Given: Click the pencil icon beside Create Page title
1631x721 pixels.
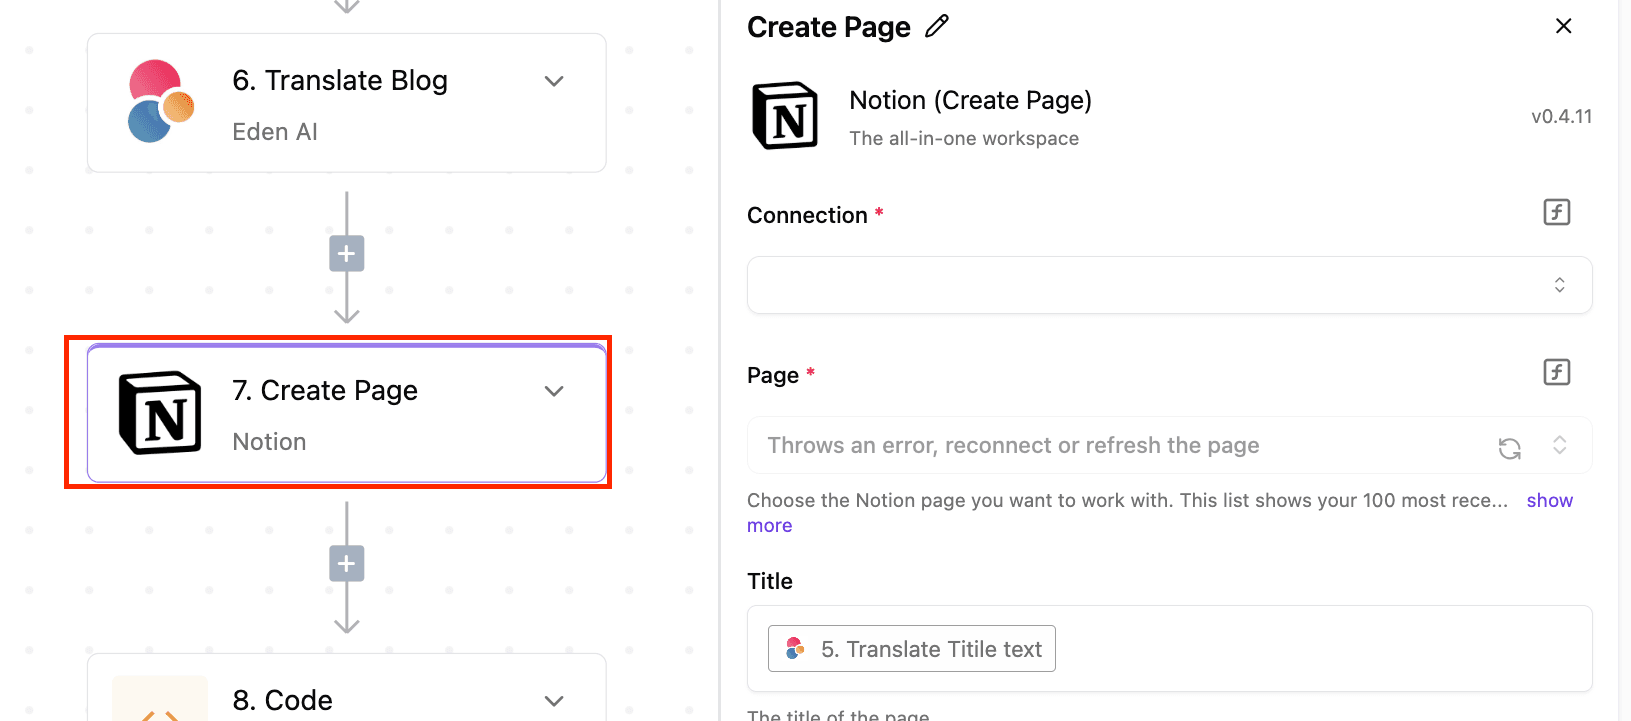Looking at the screenshot, I should (936, 27).
